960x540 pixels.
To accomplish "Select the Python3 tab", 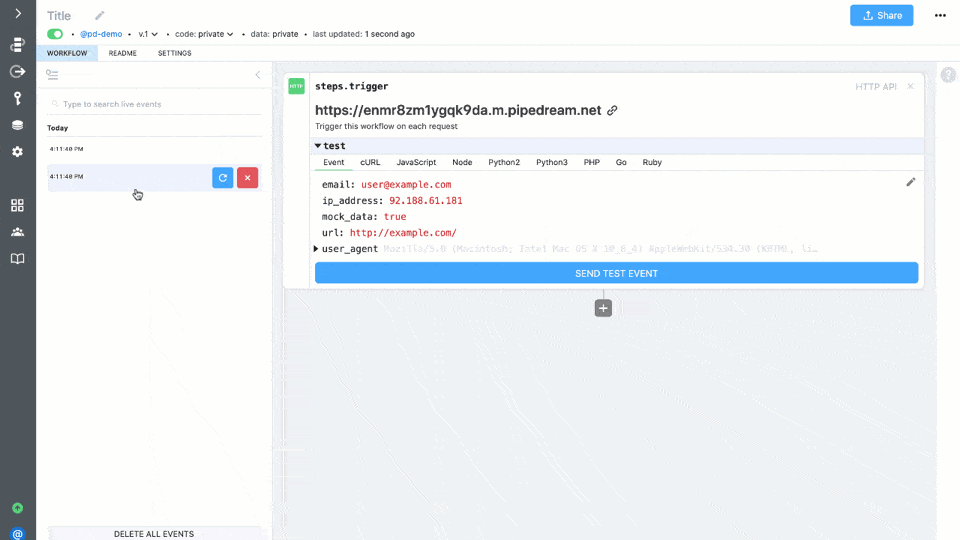I will tap(551, 162).
